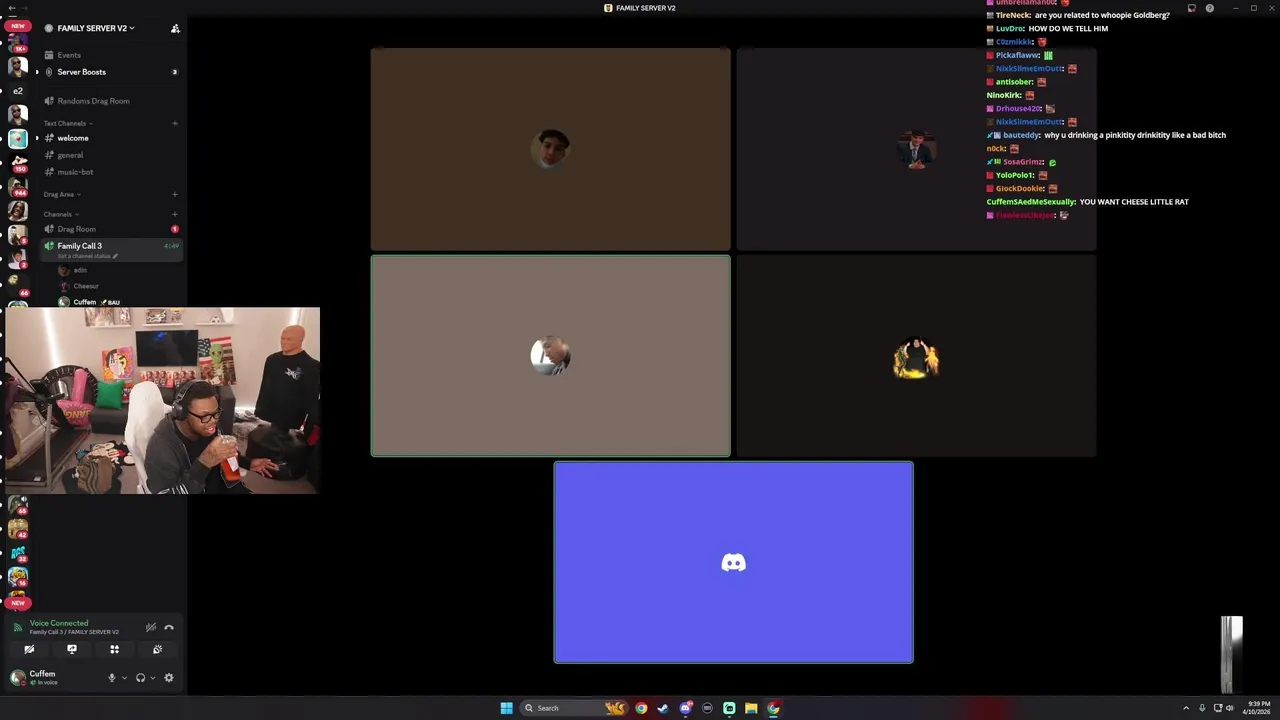The width and height of the screenshot is (1280, 720).
Task: Open the server with 16 badge
Action: pos(17,577)
